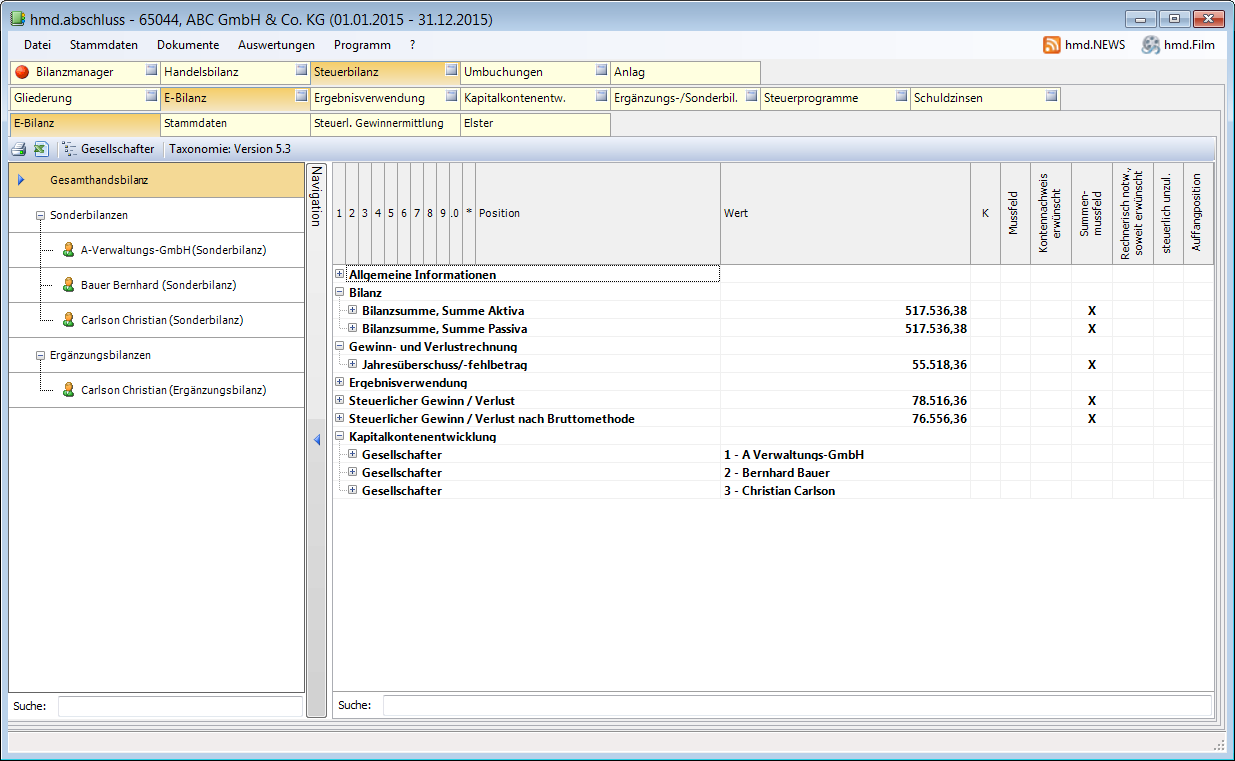Collapse the Sonderbilanzen tree node
Viewport: 1235px width, 761px height.
pos(39,215)
